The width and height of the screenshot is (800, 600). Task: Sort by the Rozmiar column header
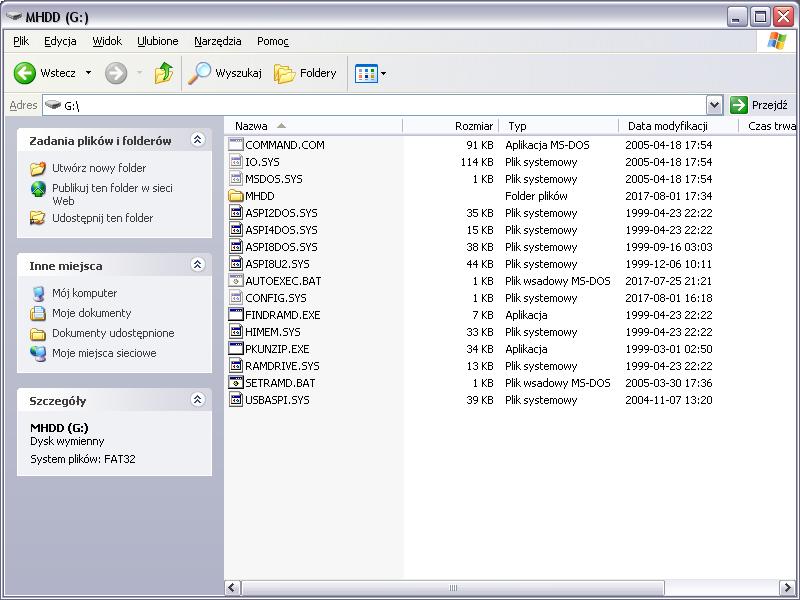coord(451,126)
